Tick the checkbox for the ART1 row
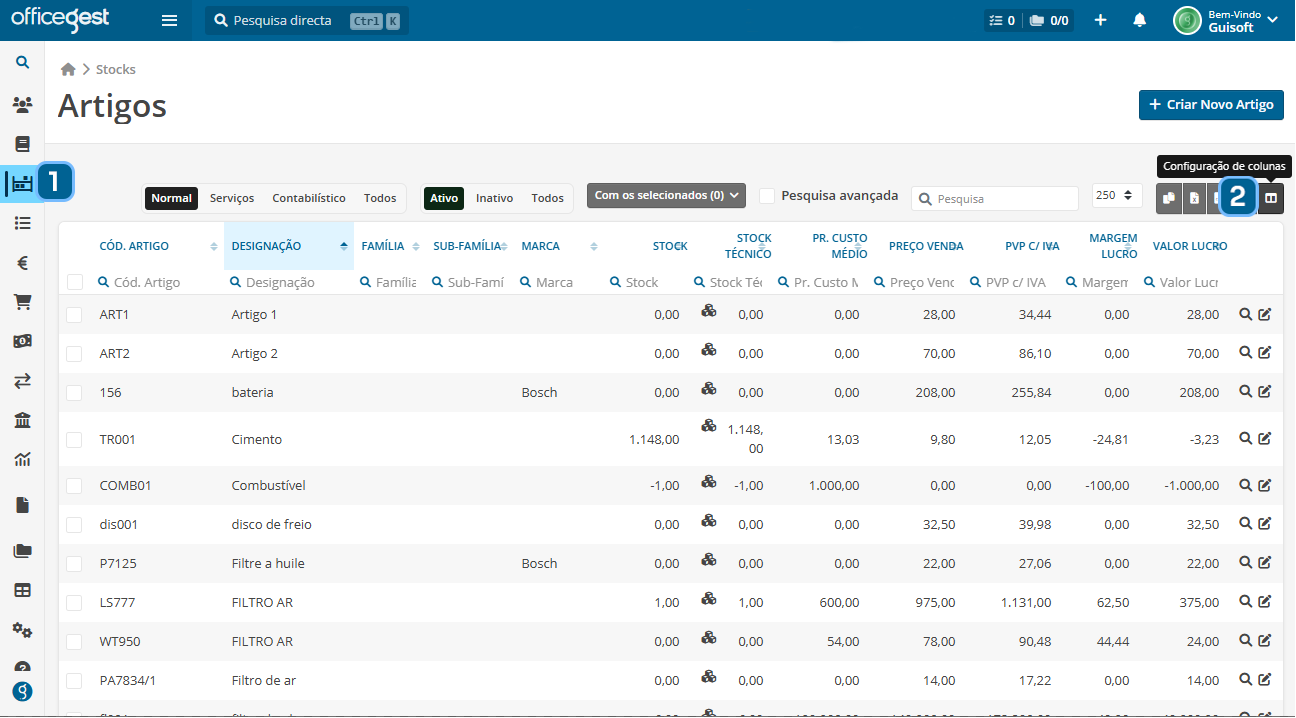This screenshot has width=1296, height=718. click(x=75, y=315)
